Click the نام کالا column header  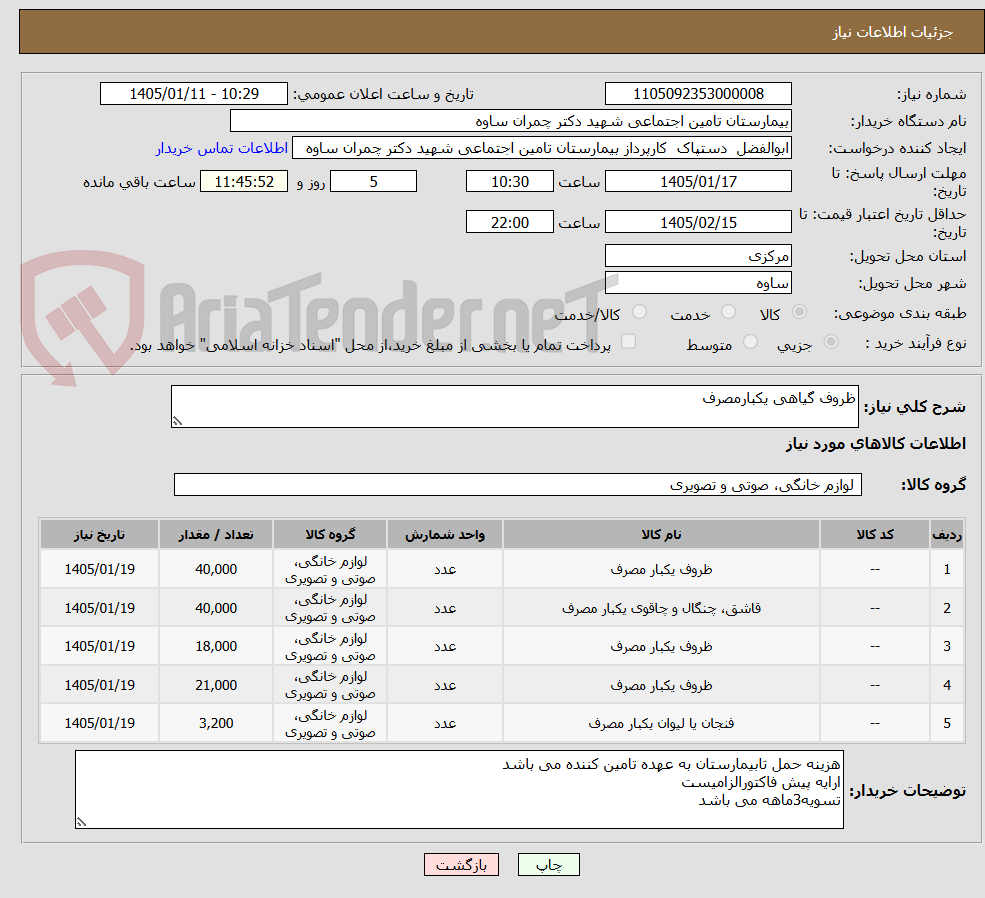661,534
